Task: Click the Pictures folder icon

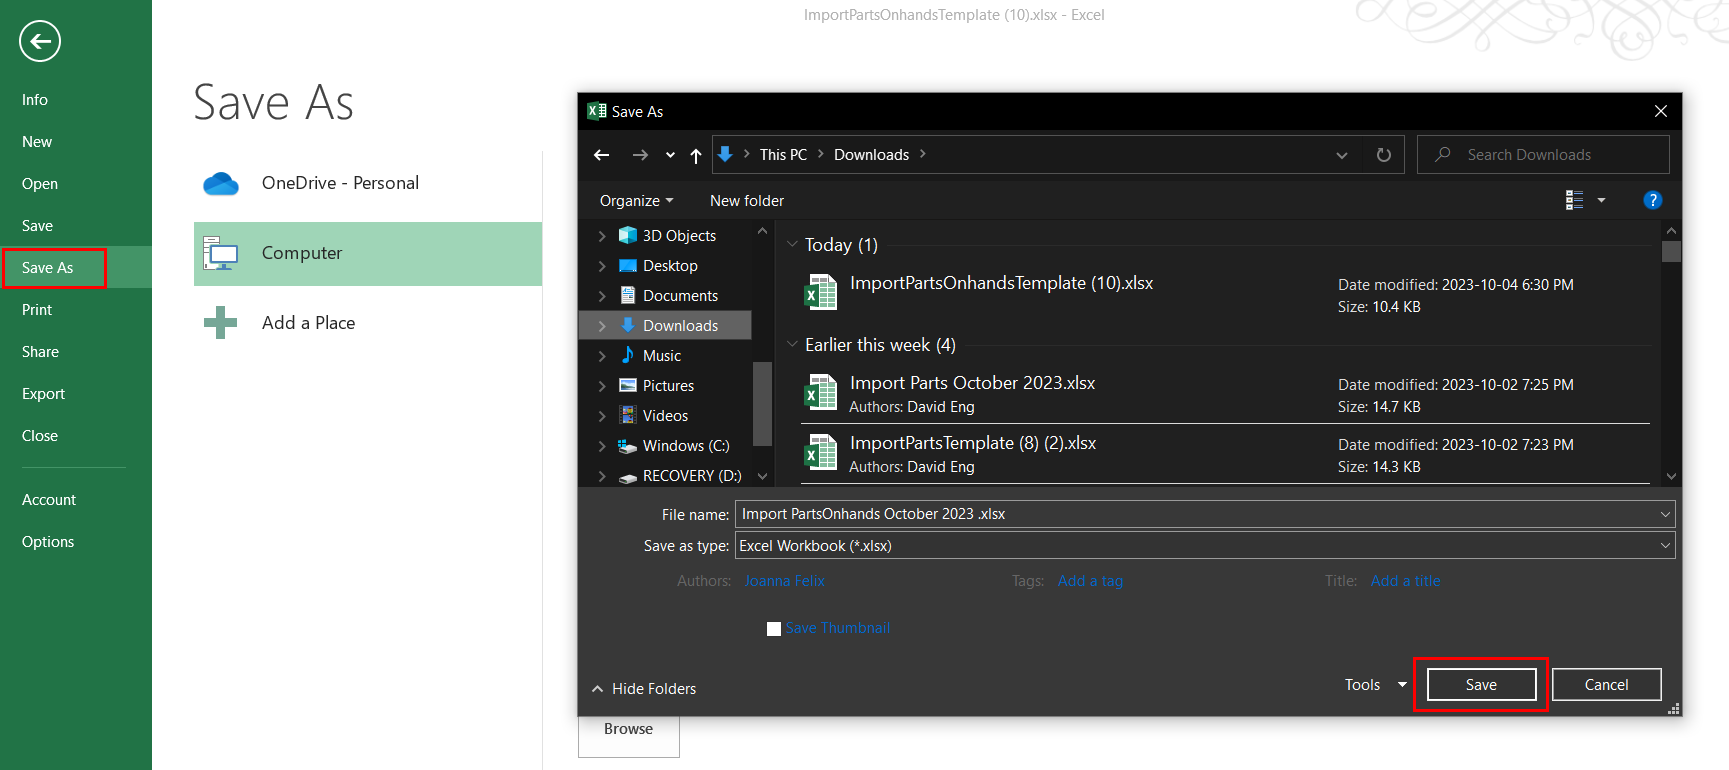Action: tap(628, 385)
